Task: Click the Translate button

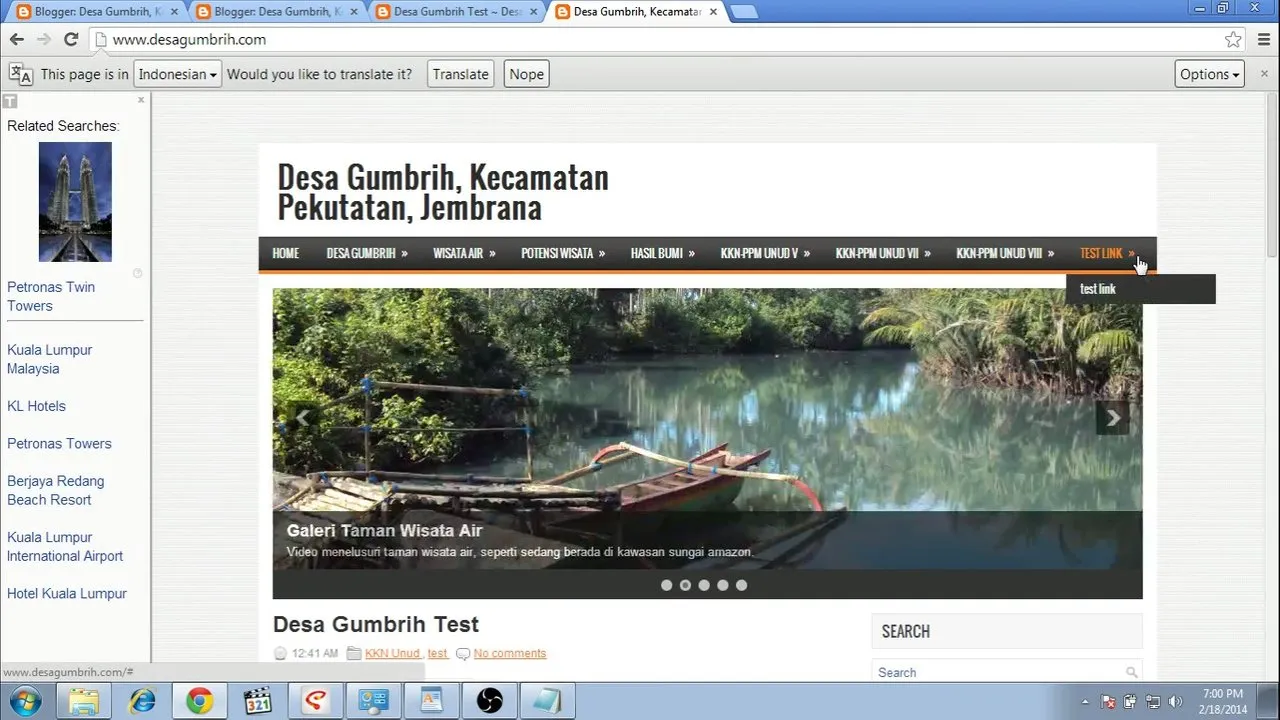Action: pos(461,74)
